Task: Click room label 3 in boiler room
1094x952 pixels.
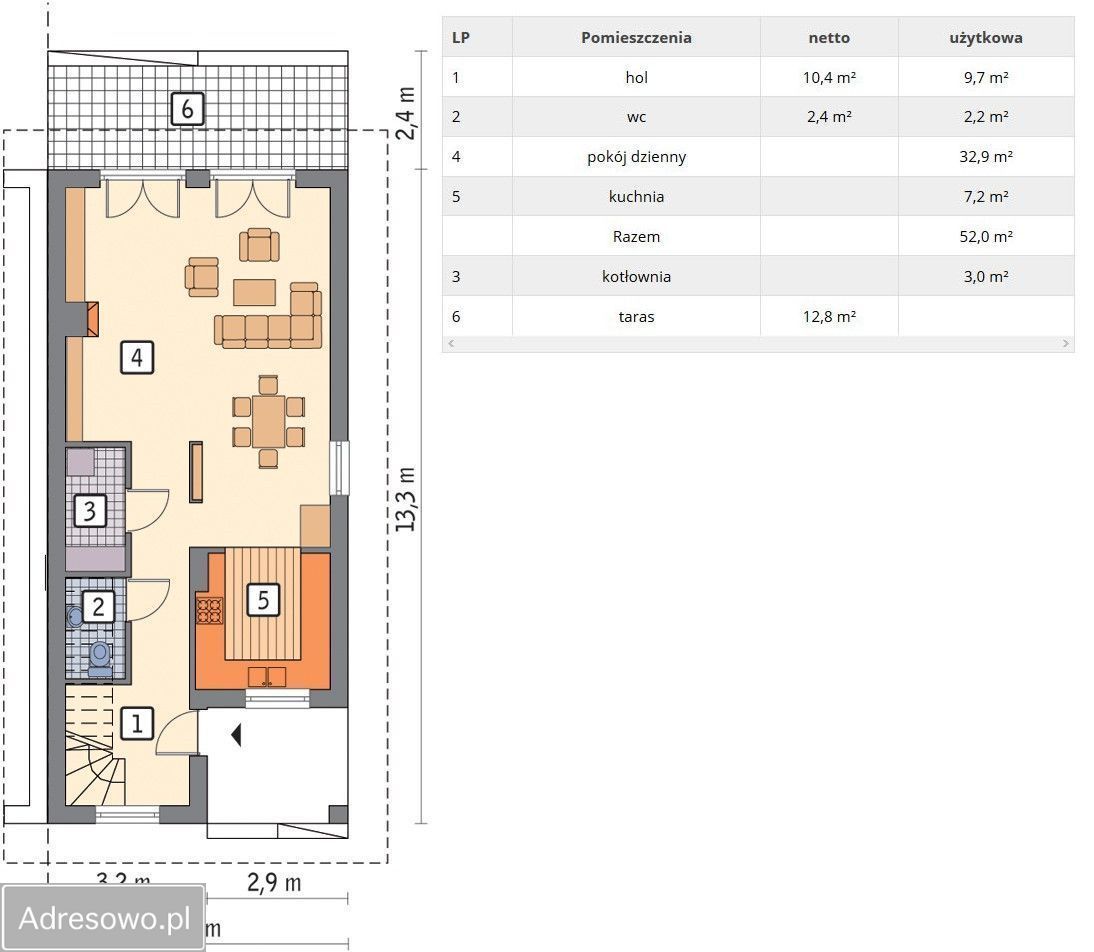Action: click(90, 511)
